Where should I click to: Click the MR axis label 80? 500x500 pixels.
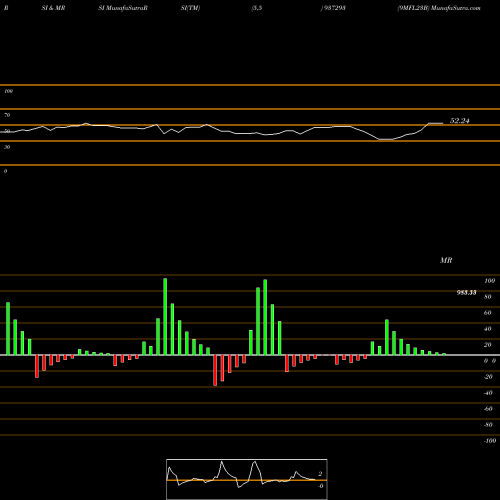pos(487,297)
